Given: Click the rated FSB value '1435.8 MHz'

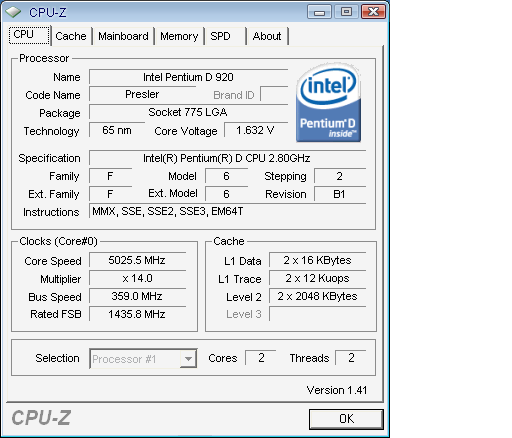Looking at the screenshot, I should click(x=137, y=314).
